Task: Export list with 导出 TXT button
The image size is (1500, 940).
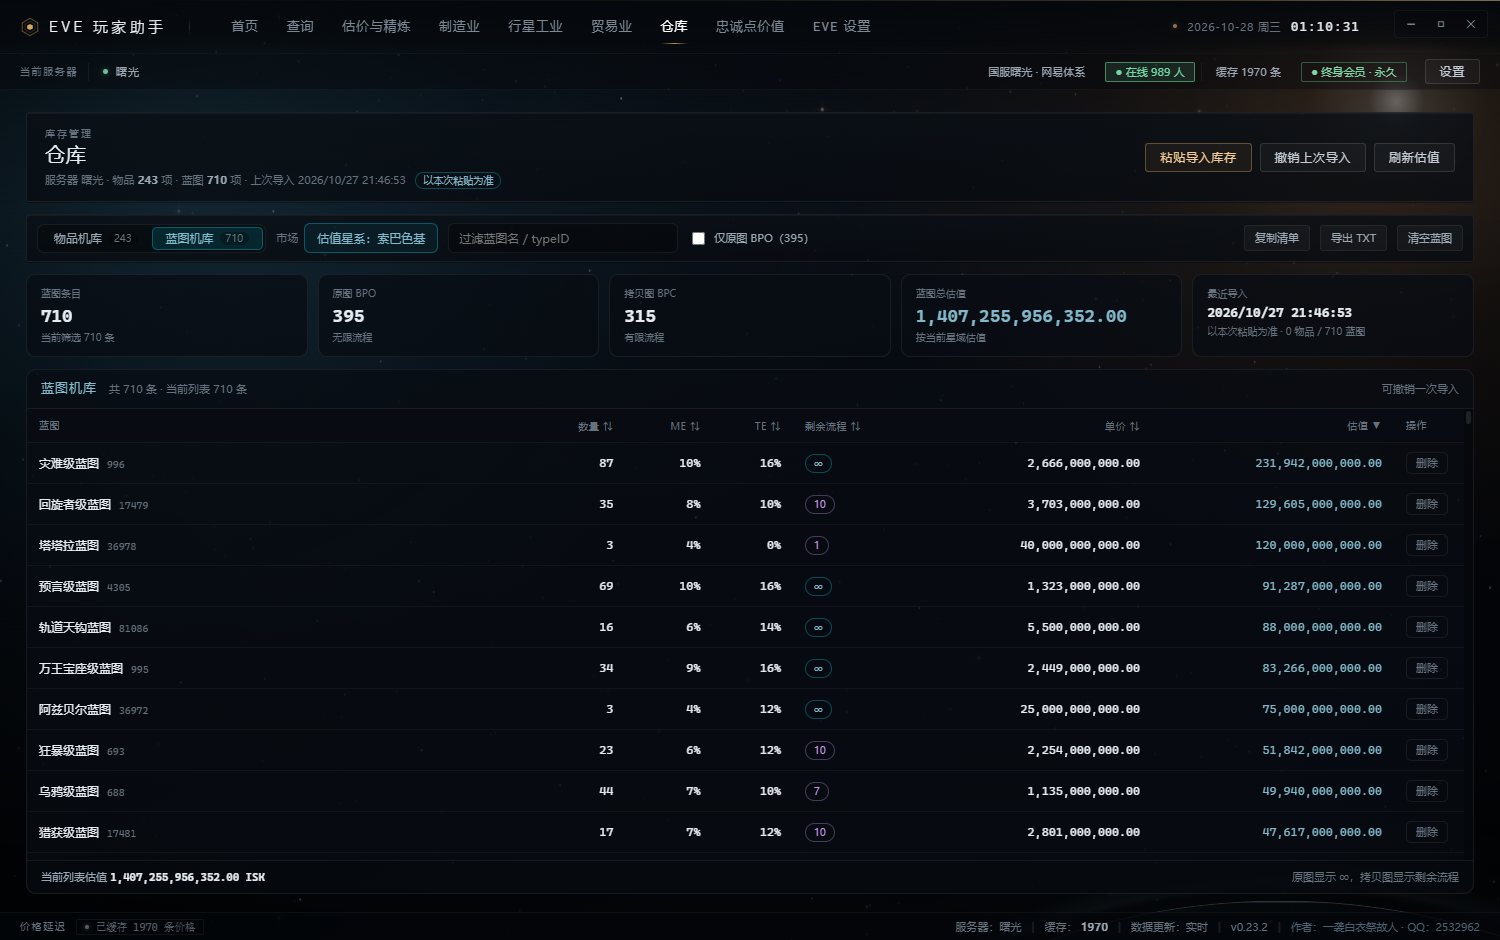Action: click(1353, 238)
